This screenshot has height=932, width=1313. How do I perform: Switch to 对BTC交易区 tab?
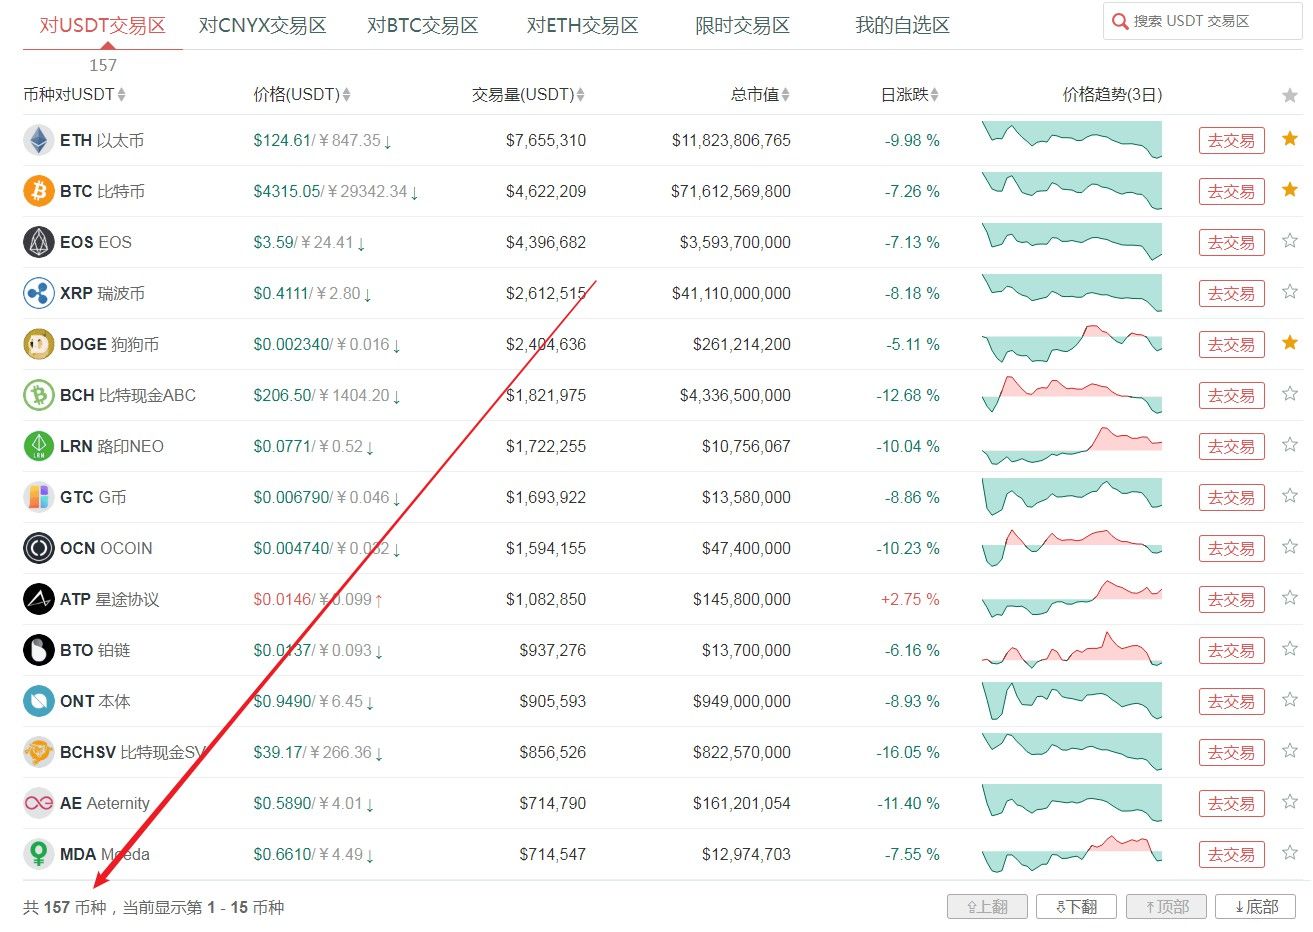[423, 26]
